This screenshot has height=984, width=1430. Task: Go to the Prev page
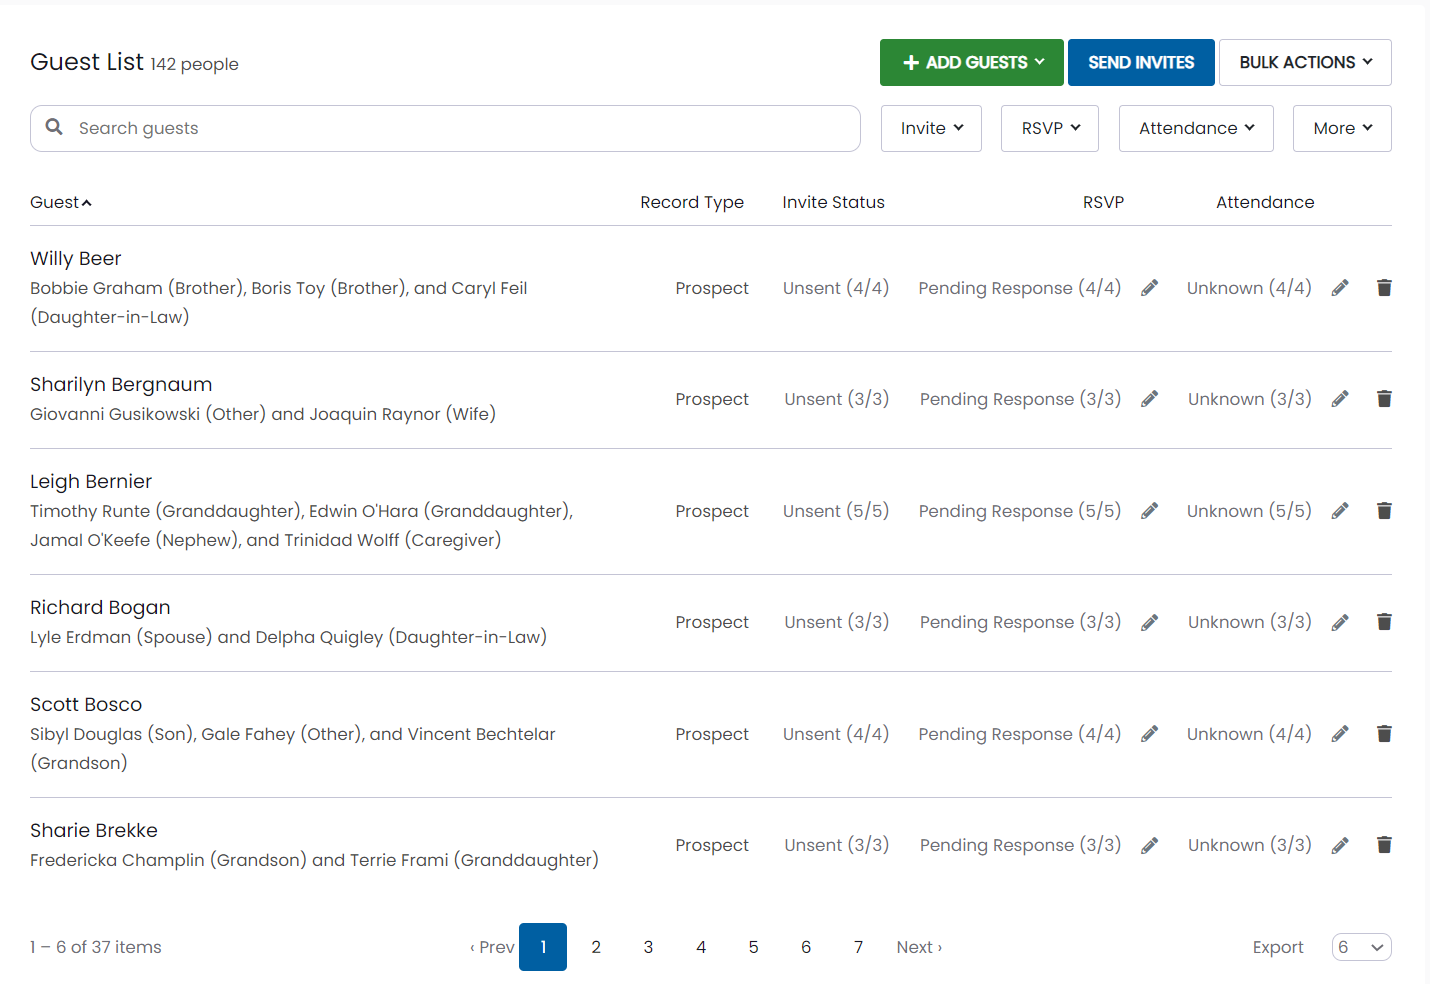pos(492,947)
